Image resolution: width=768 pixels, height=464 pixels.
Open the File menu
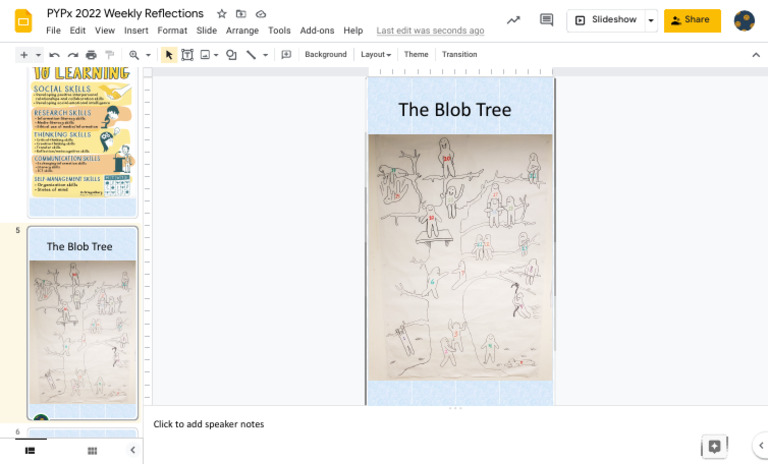pyautogui.click(x=53, y=30)
